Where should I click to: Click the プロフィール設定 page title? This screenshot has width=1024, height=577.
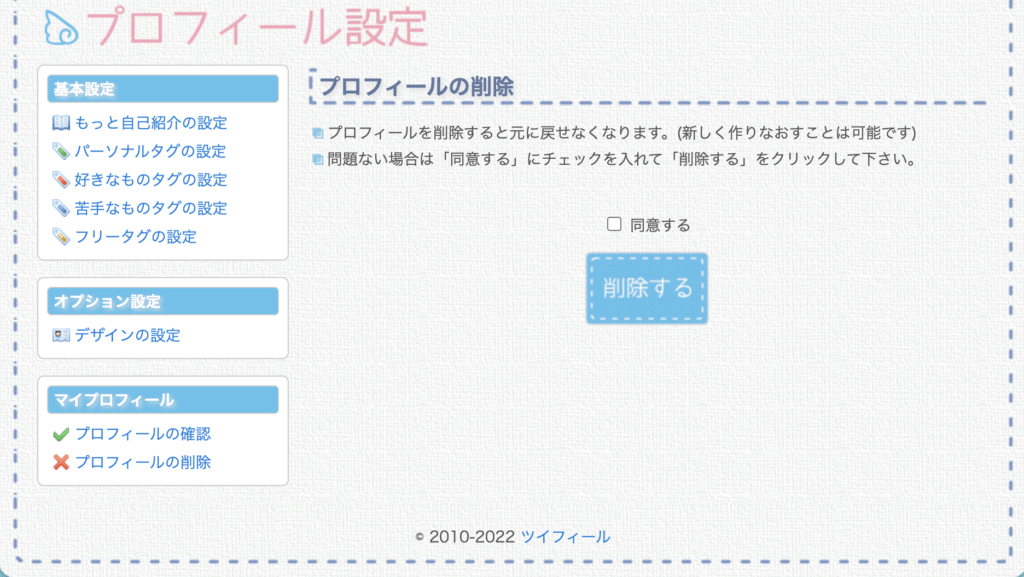click(x=257, y=27)
